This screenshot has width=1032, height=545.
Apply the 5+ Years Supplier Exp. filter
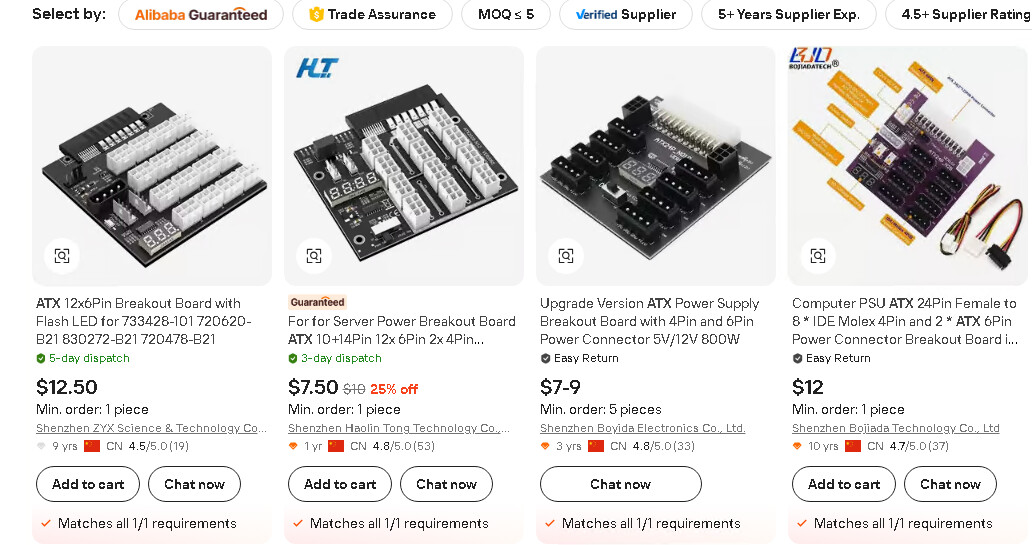789,15
